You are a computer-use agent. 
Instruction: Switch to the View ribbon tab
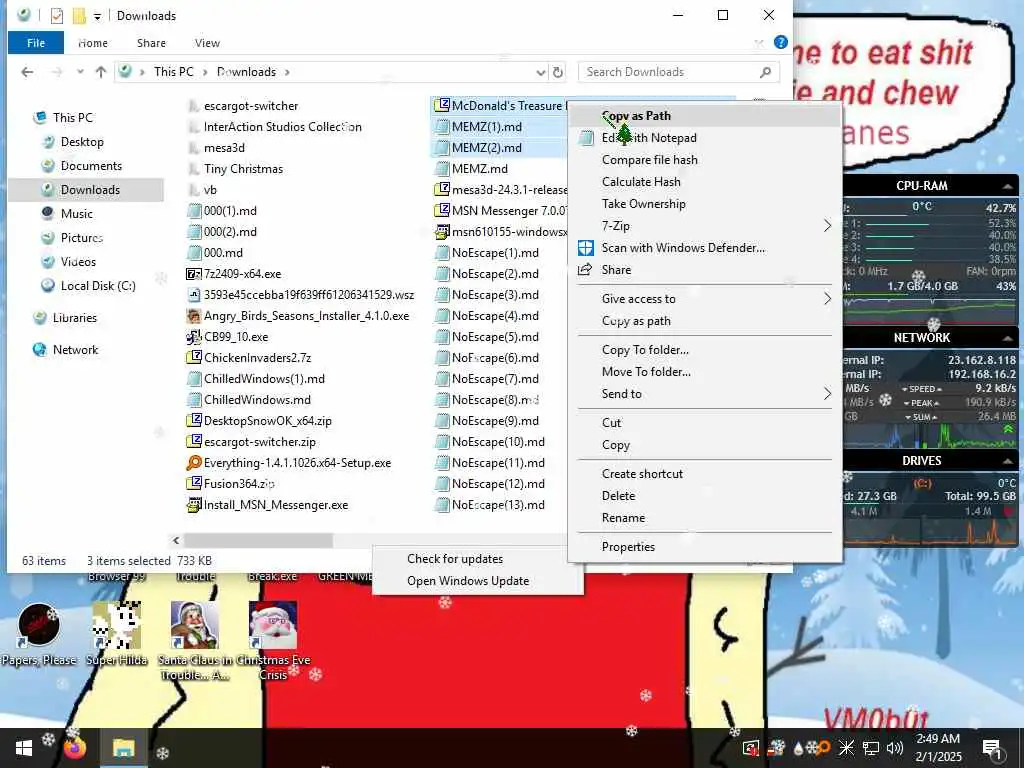pyautogui.click(x=207, y=43)
